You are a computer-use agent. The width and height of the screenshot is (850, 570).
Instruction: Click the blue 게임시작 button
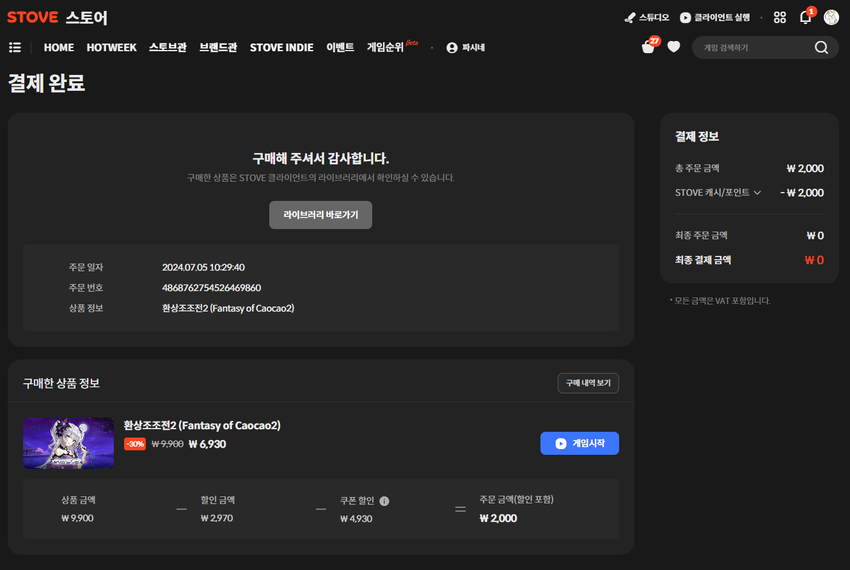click(579, 443)
